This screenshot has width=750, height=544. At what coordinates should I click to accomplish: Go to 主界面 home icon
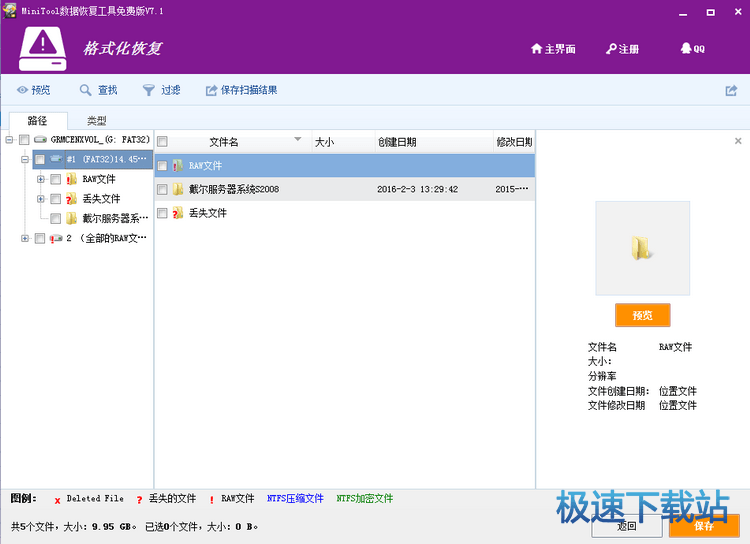(536, 49)
